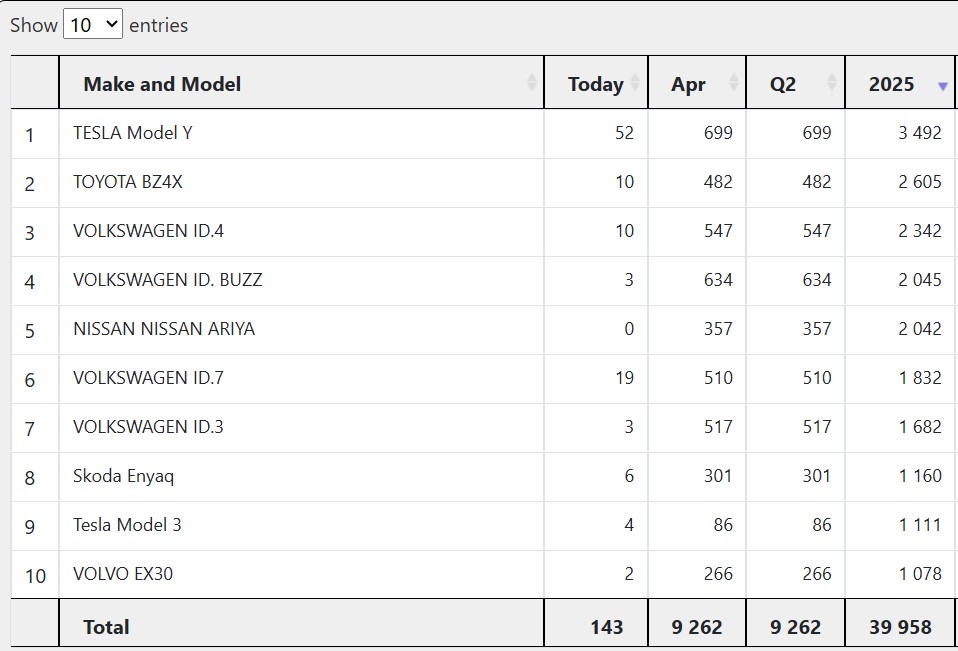The width and height of the screenshot is (958, 651).
Task: Open the Show entries dropdown
Action: [x=93, y=24]
